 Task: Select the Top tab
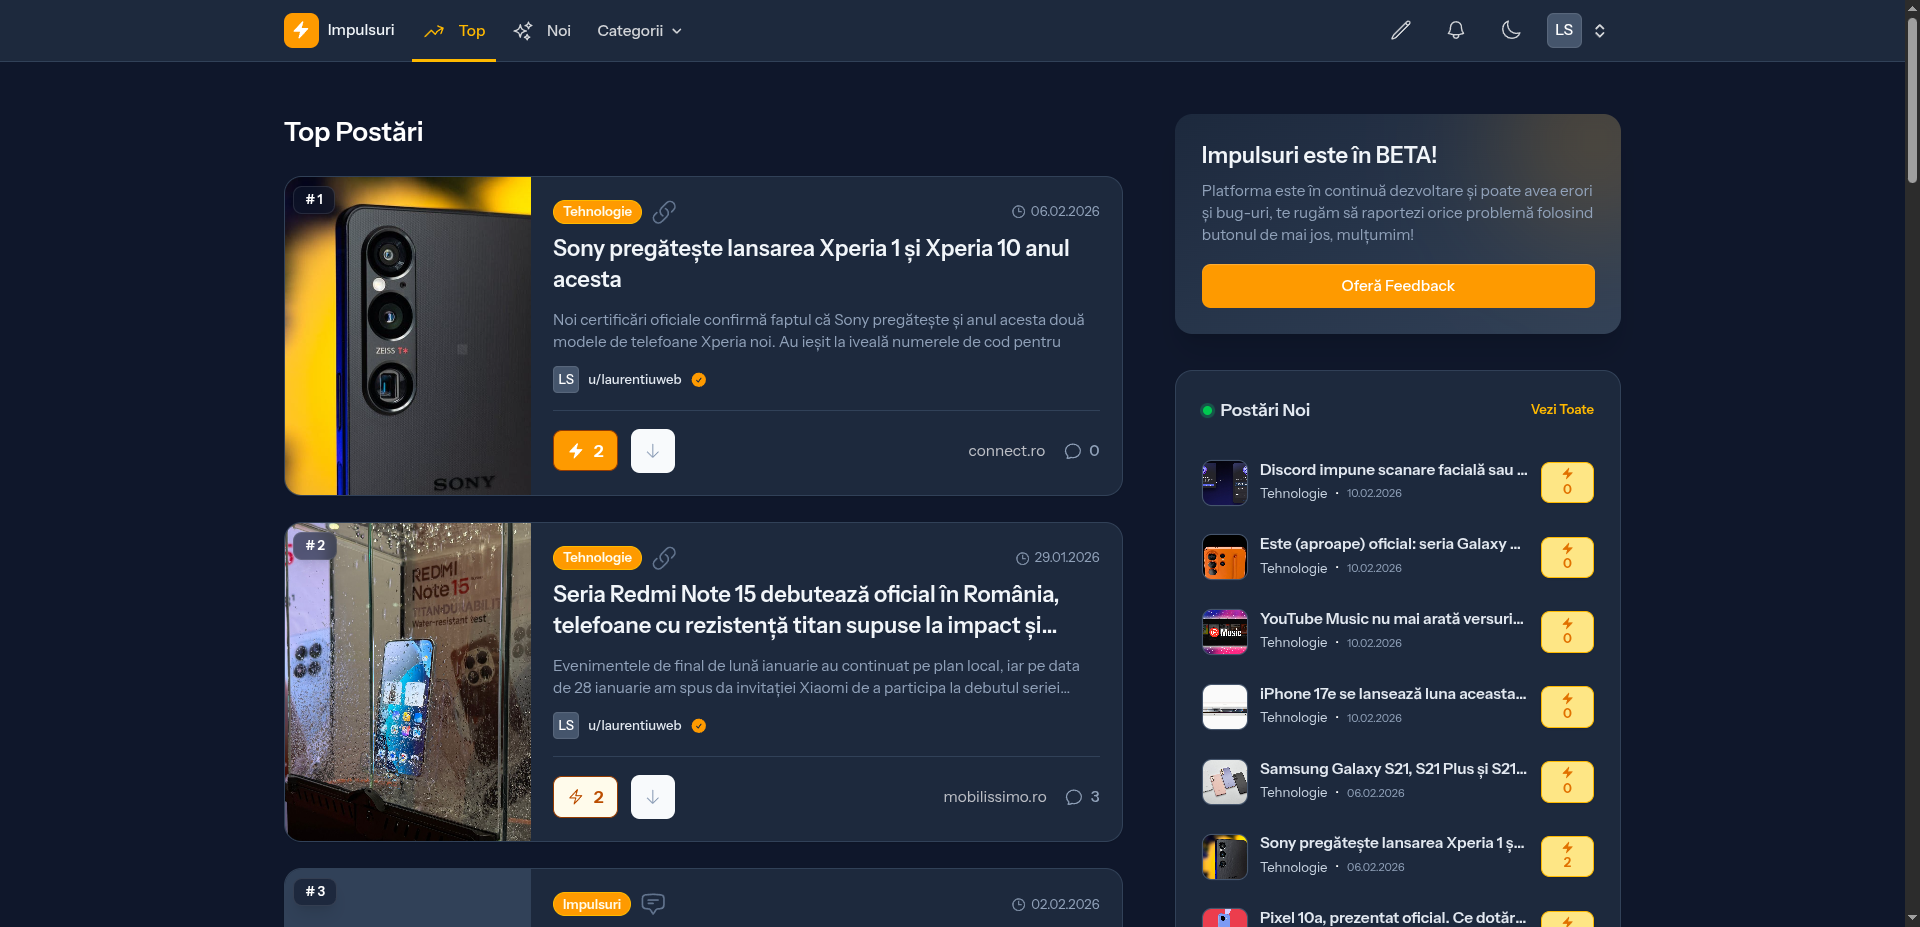(x=454, y=31)
